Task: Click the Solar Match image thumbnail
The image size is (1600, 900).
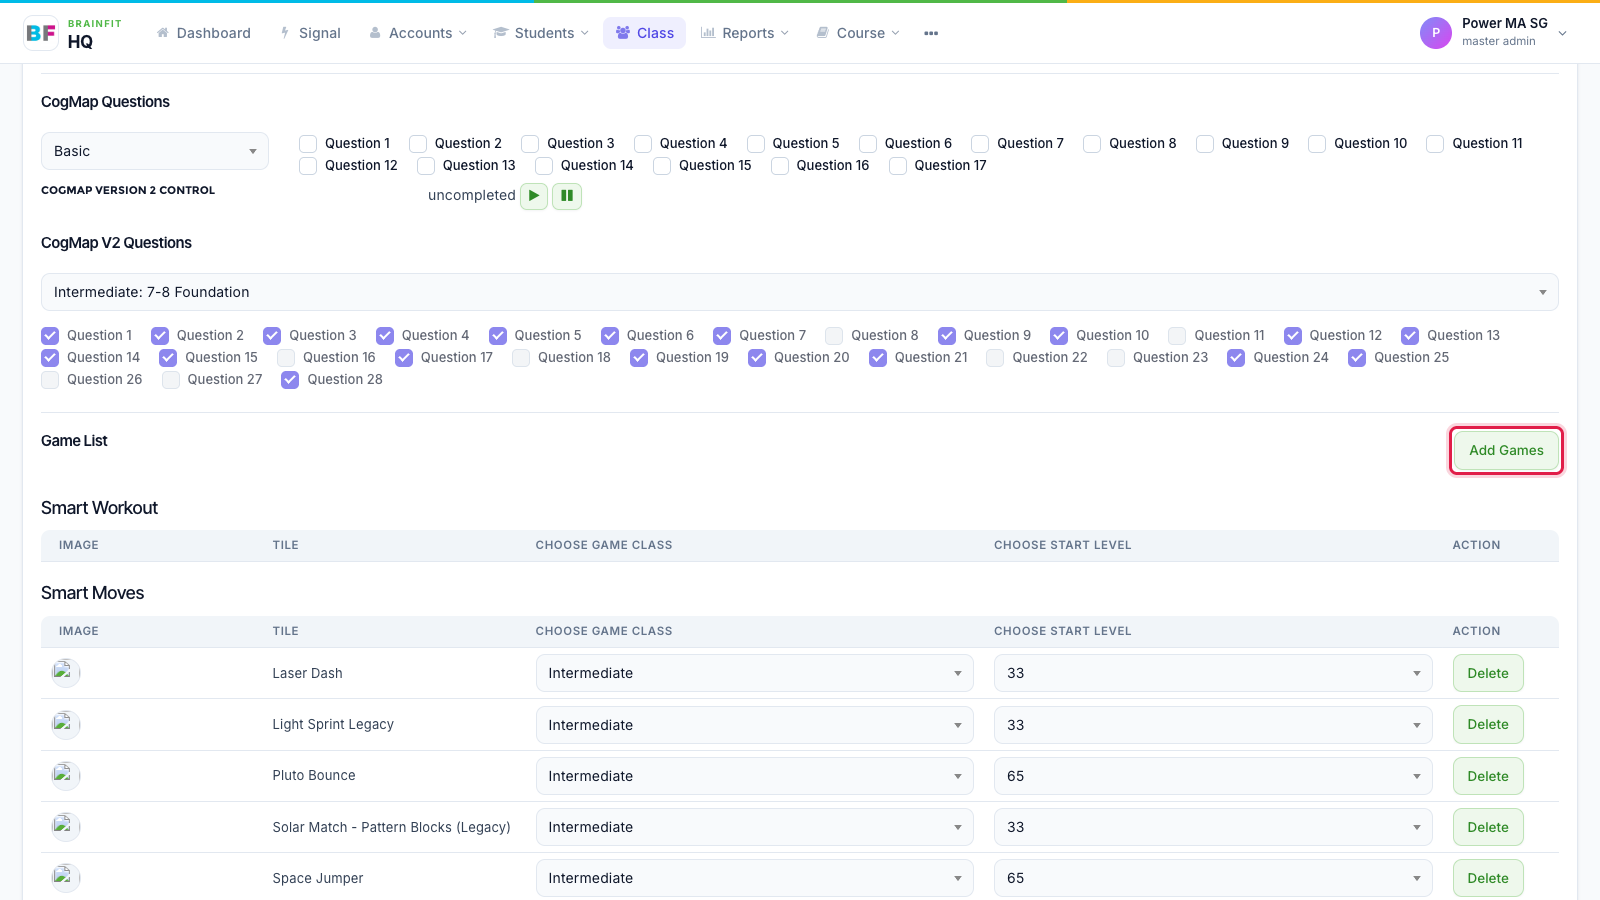Action: click(66, 827)
